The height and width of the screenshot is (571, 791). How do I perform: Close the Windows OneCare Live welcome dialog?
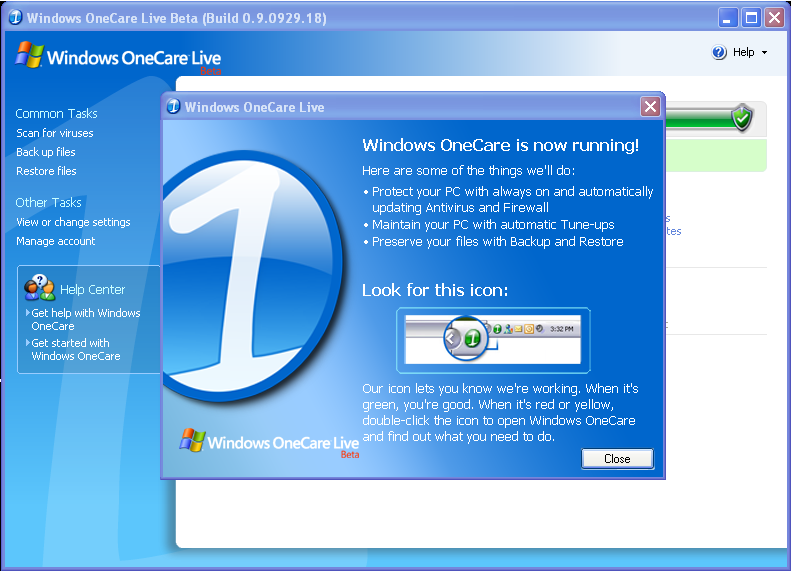click(x=617, y=459)
